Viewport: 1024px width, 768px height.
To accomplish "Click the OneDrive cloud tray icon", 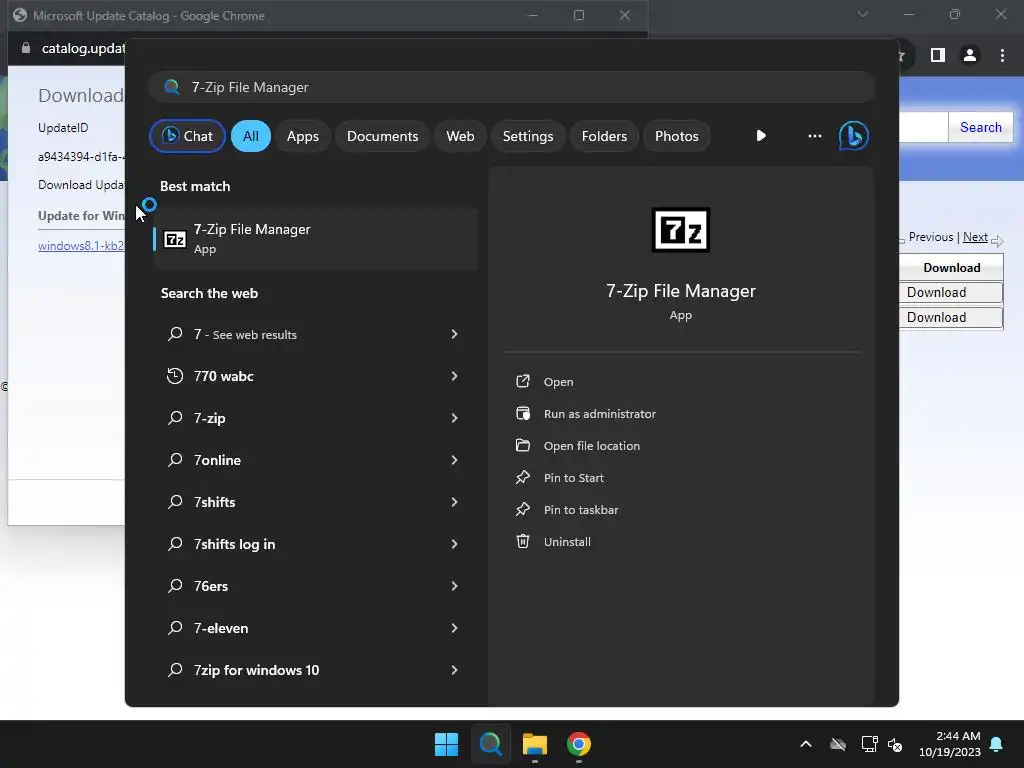I will click(x=838, y=744).
